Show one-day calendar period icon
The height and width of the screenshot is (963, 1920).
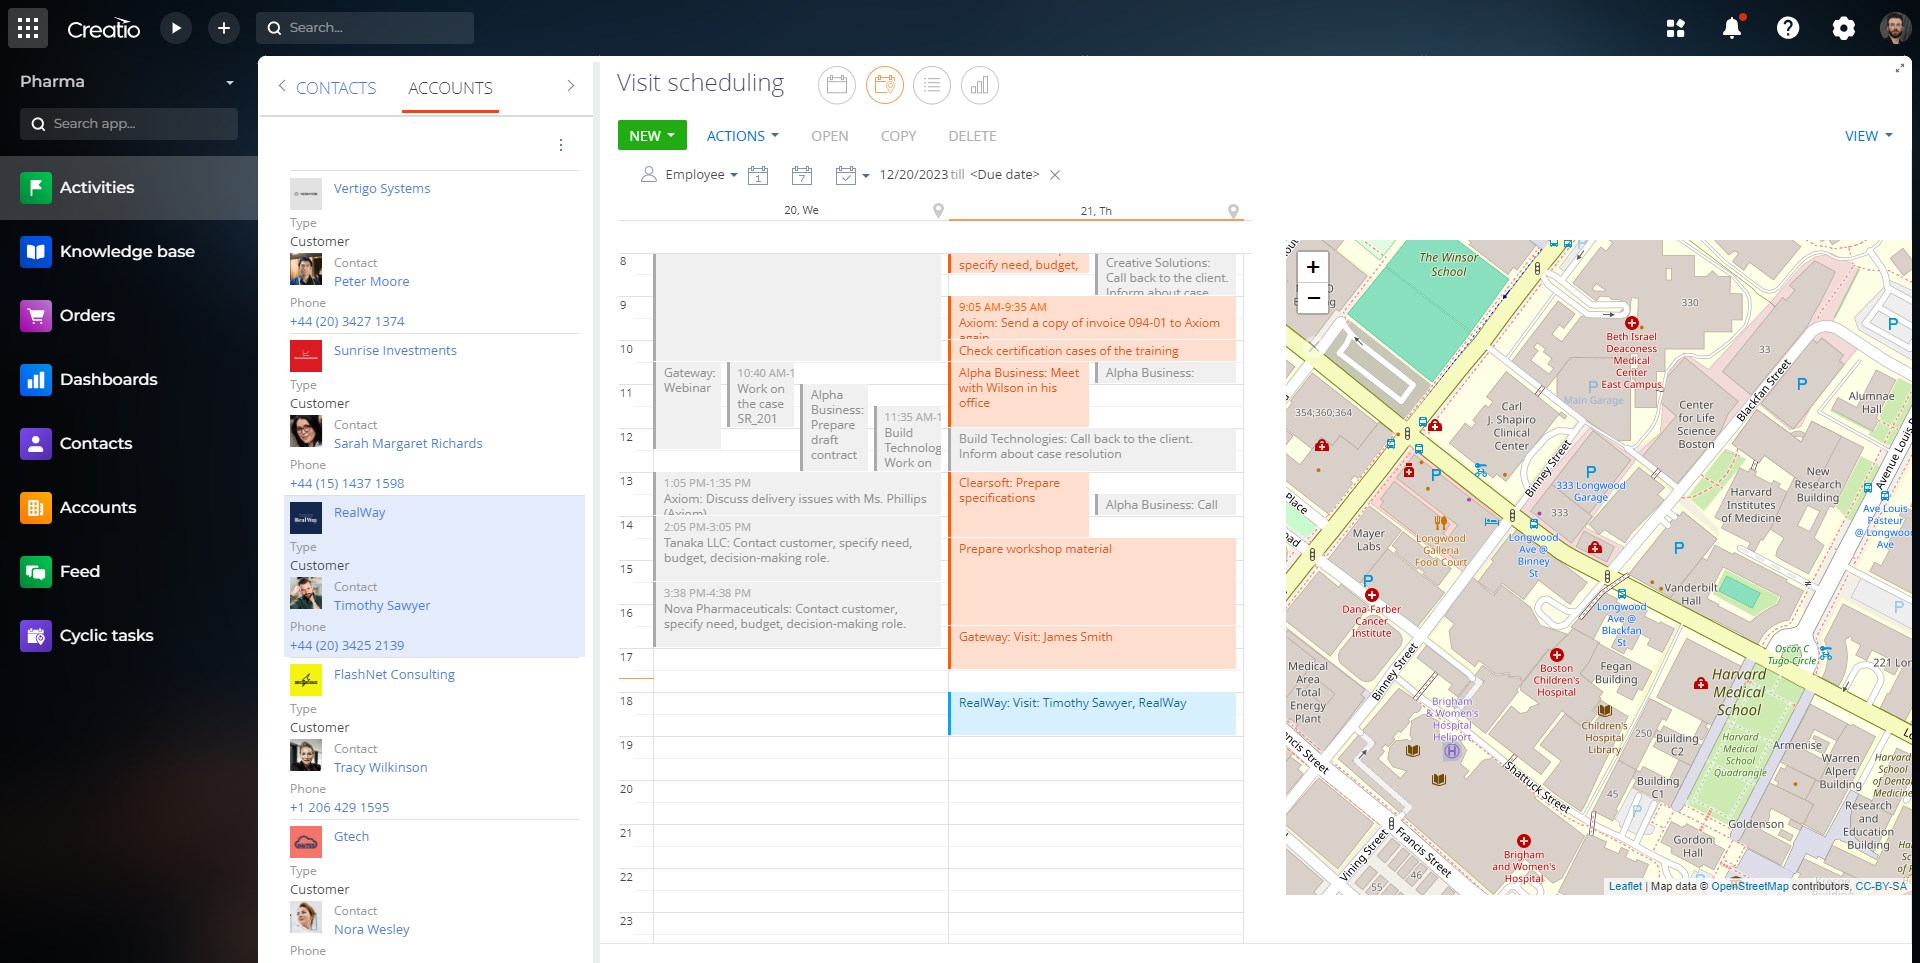758,175
